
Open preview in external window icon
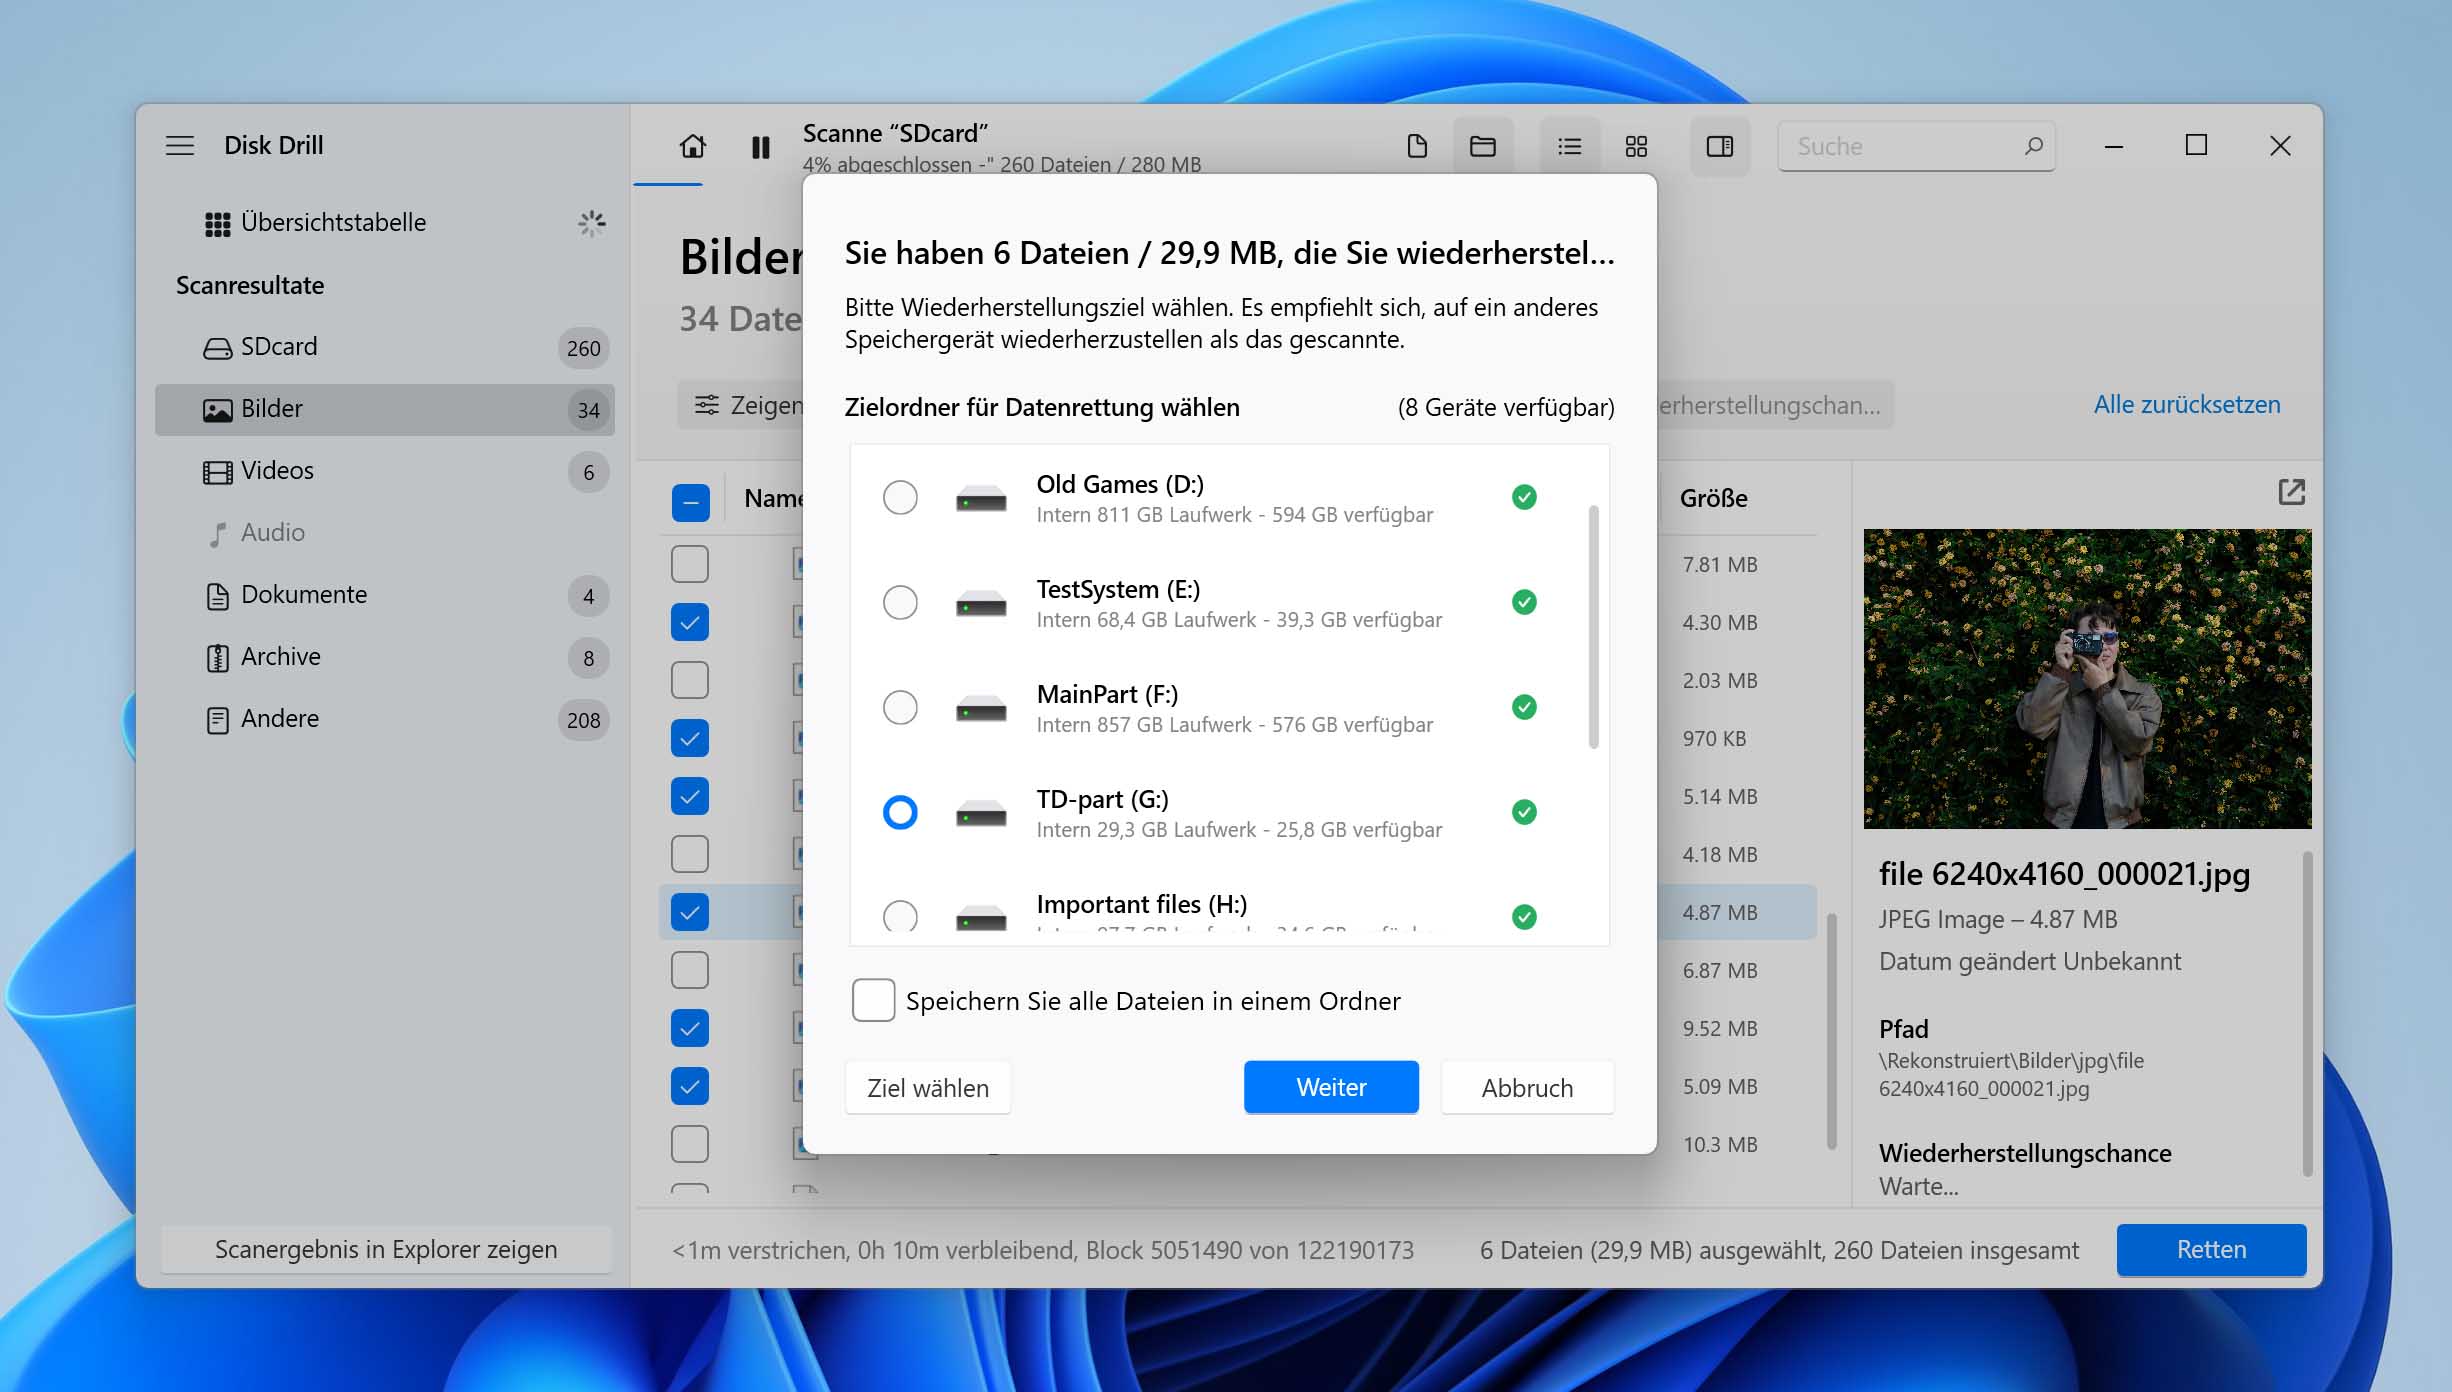coord(2291,492)
